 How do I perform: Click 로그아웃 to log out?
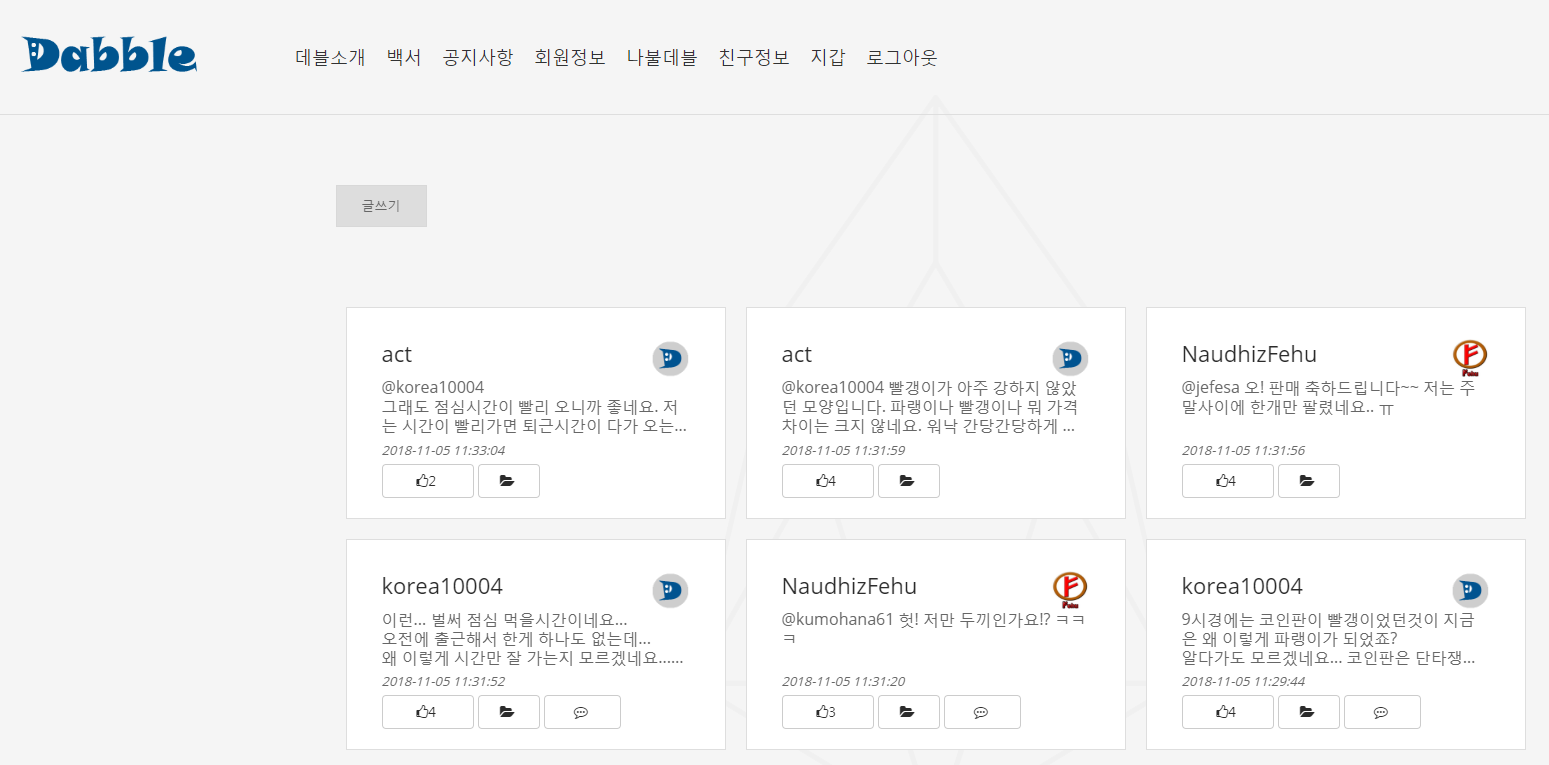click(x=901, y=57)
